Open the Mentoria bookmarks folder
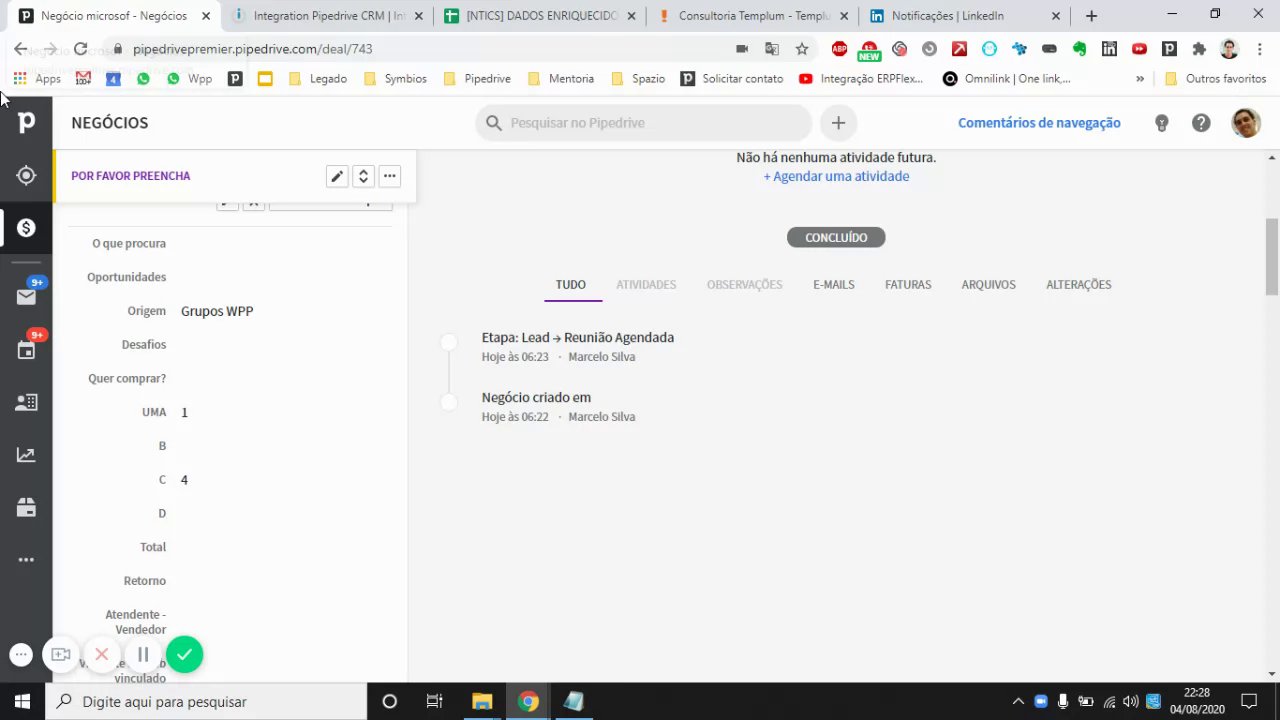 [561, 78]
